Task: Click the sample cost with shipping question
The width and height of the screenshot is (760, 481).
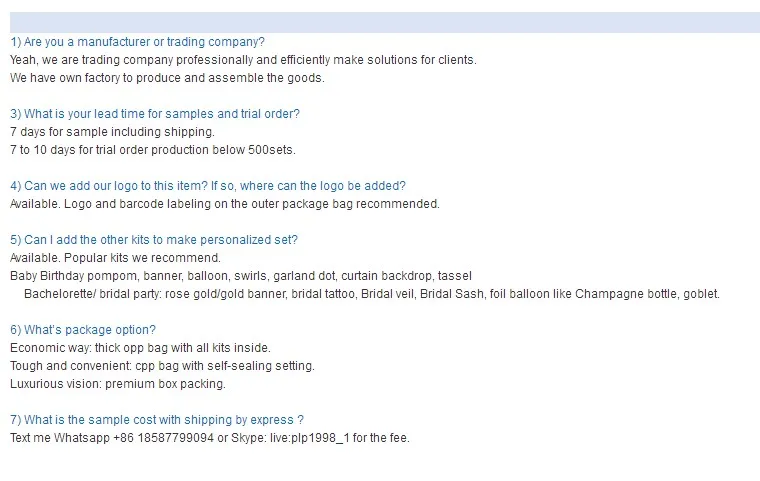Action: point(156,420)
